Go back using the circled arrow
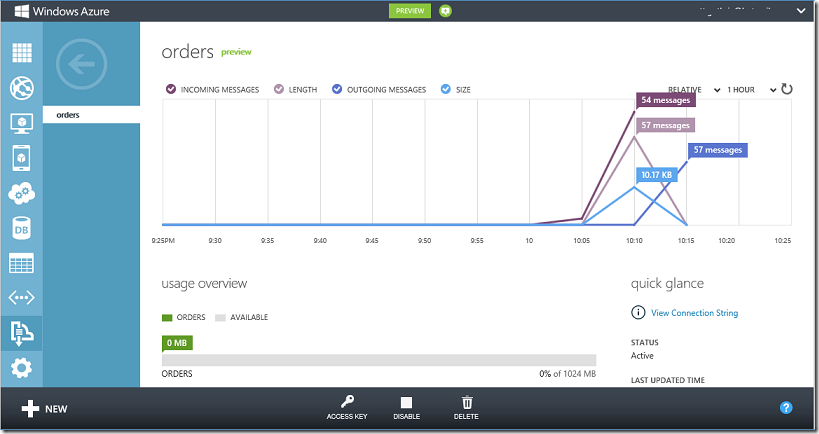The height and width of the screenshot is (434, 819). (81, 64)
